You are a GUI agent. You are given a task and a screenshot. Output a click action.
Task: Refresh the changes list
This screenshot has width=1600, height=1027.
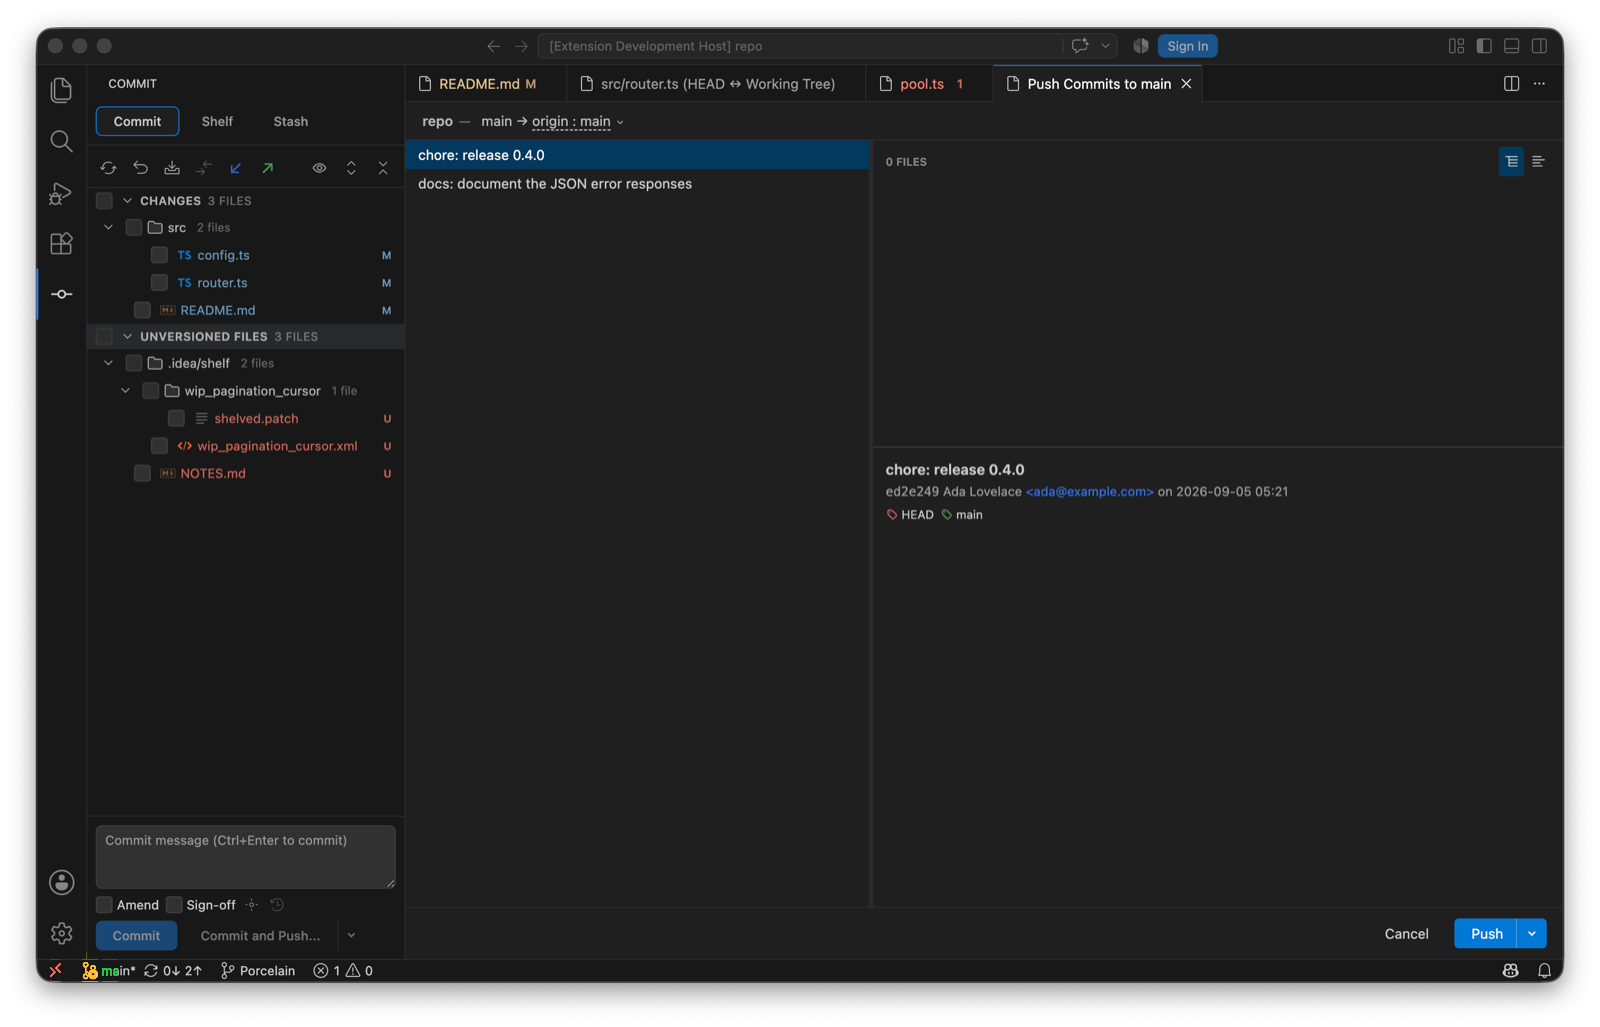pyautogui.click(x=108, y=168)
